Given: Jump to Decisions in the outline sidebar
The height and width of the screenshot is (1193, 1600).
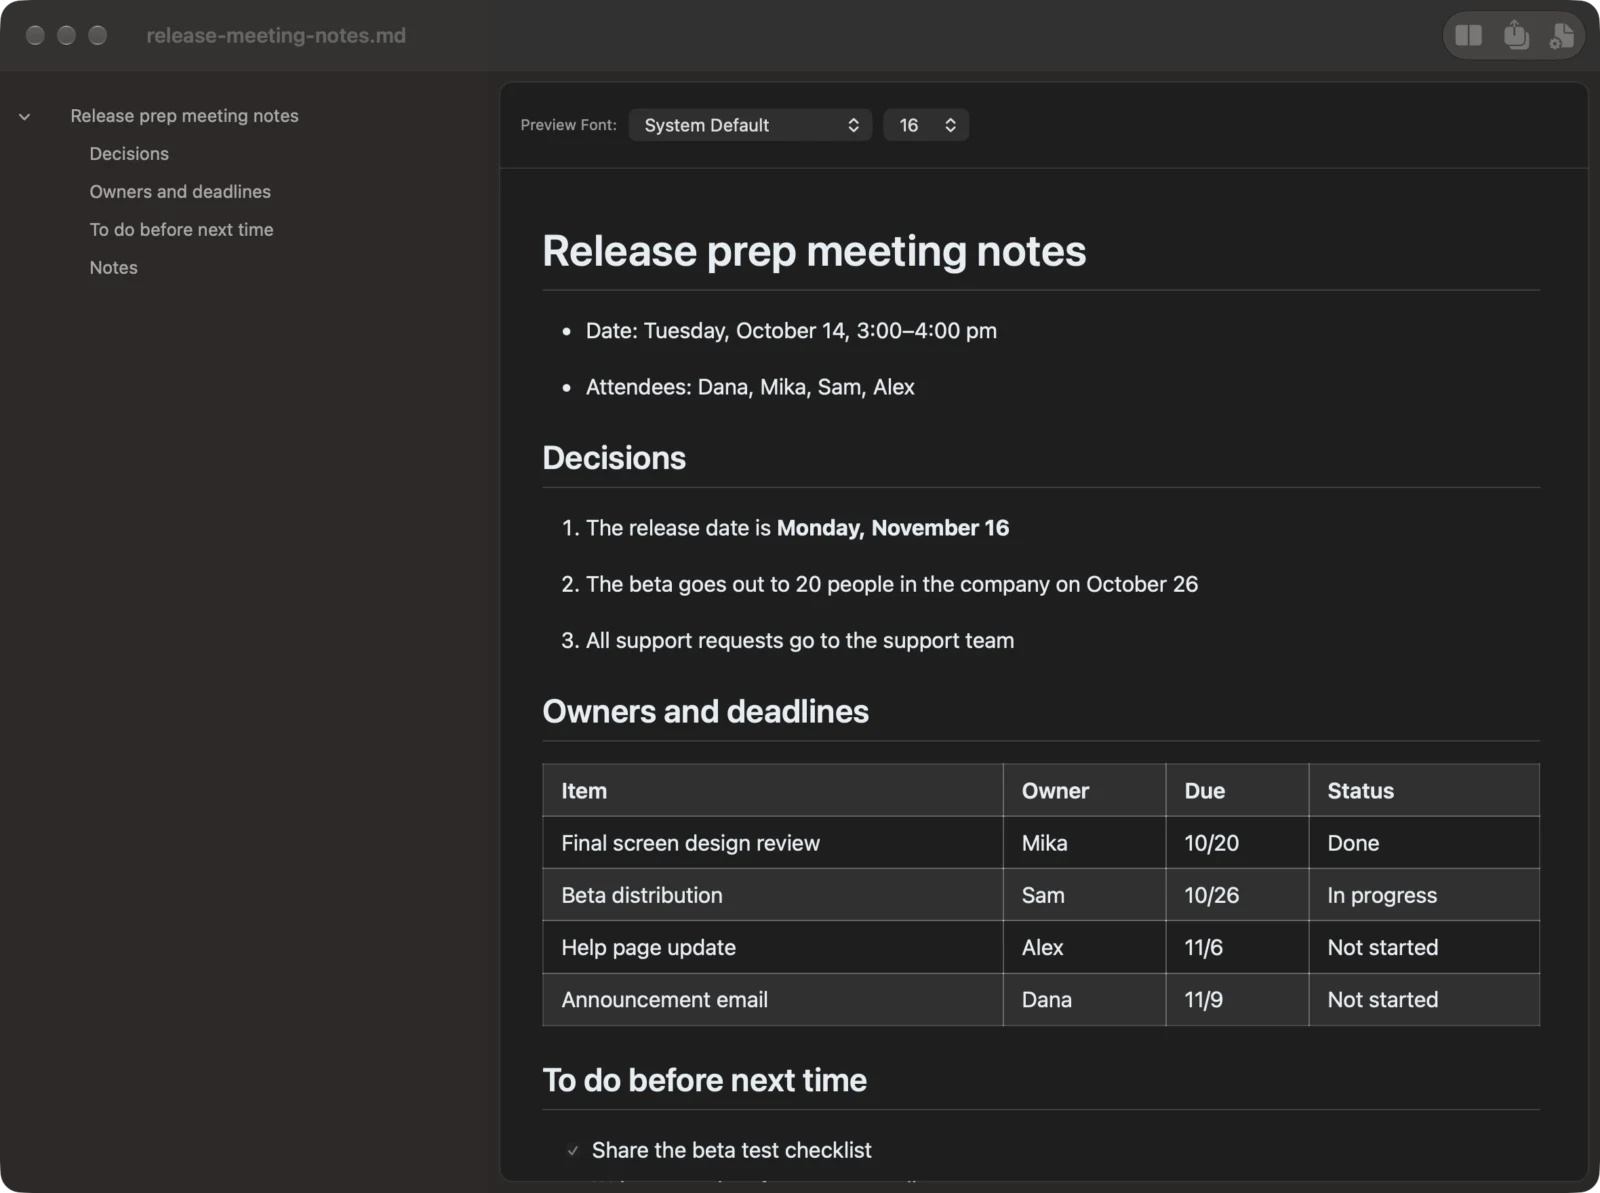Looking at the screenshot, I should pyautogui.click(x=129, y=154).
